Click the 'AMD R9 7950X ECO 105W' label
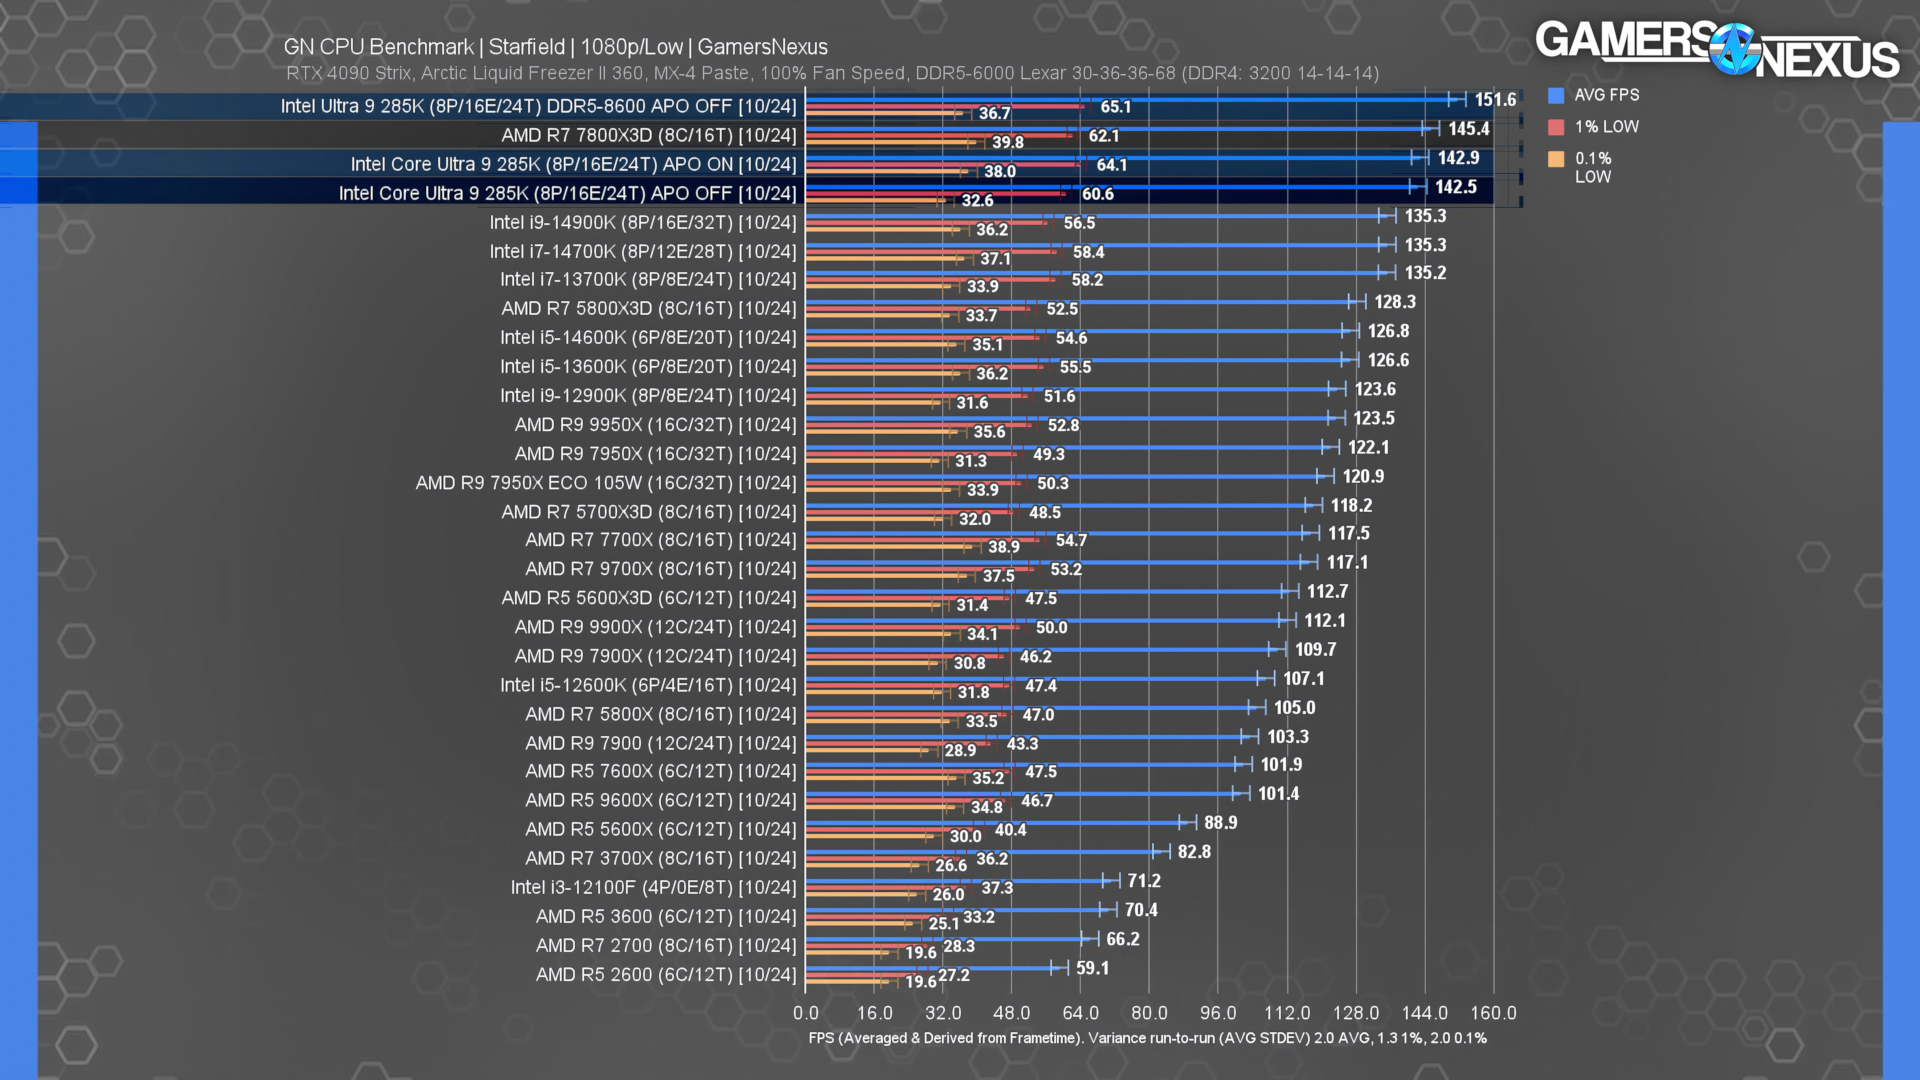The width and height of the screenshot is (1920, 1080). coord(606,482)
